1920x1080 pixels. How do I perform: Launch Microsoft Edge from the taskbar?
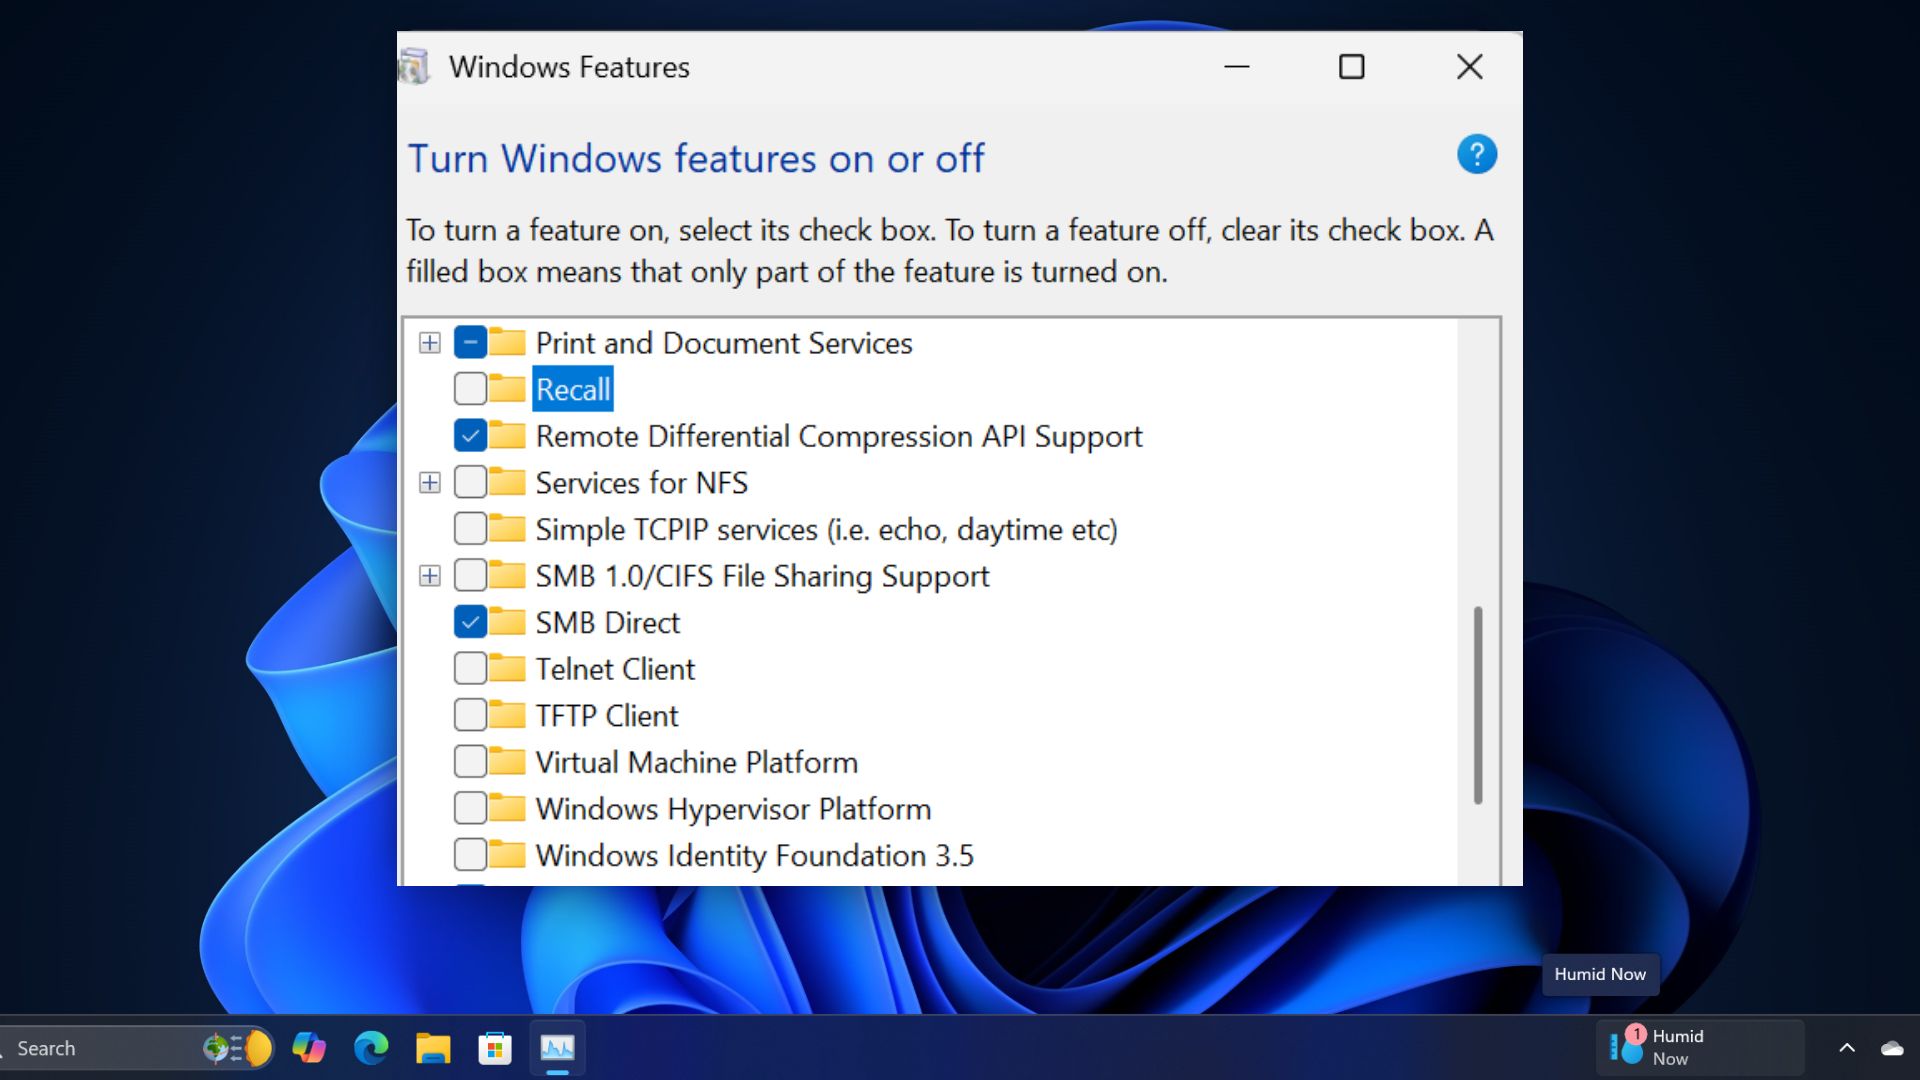tap(371, 1048)
